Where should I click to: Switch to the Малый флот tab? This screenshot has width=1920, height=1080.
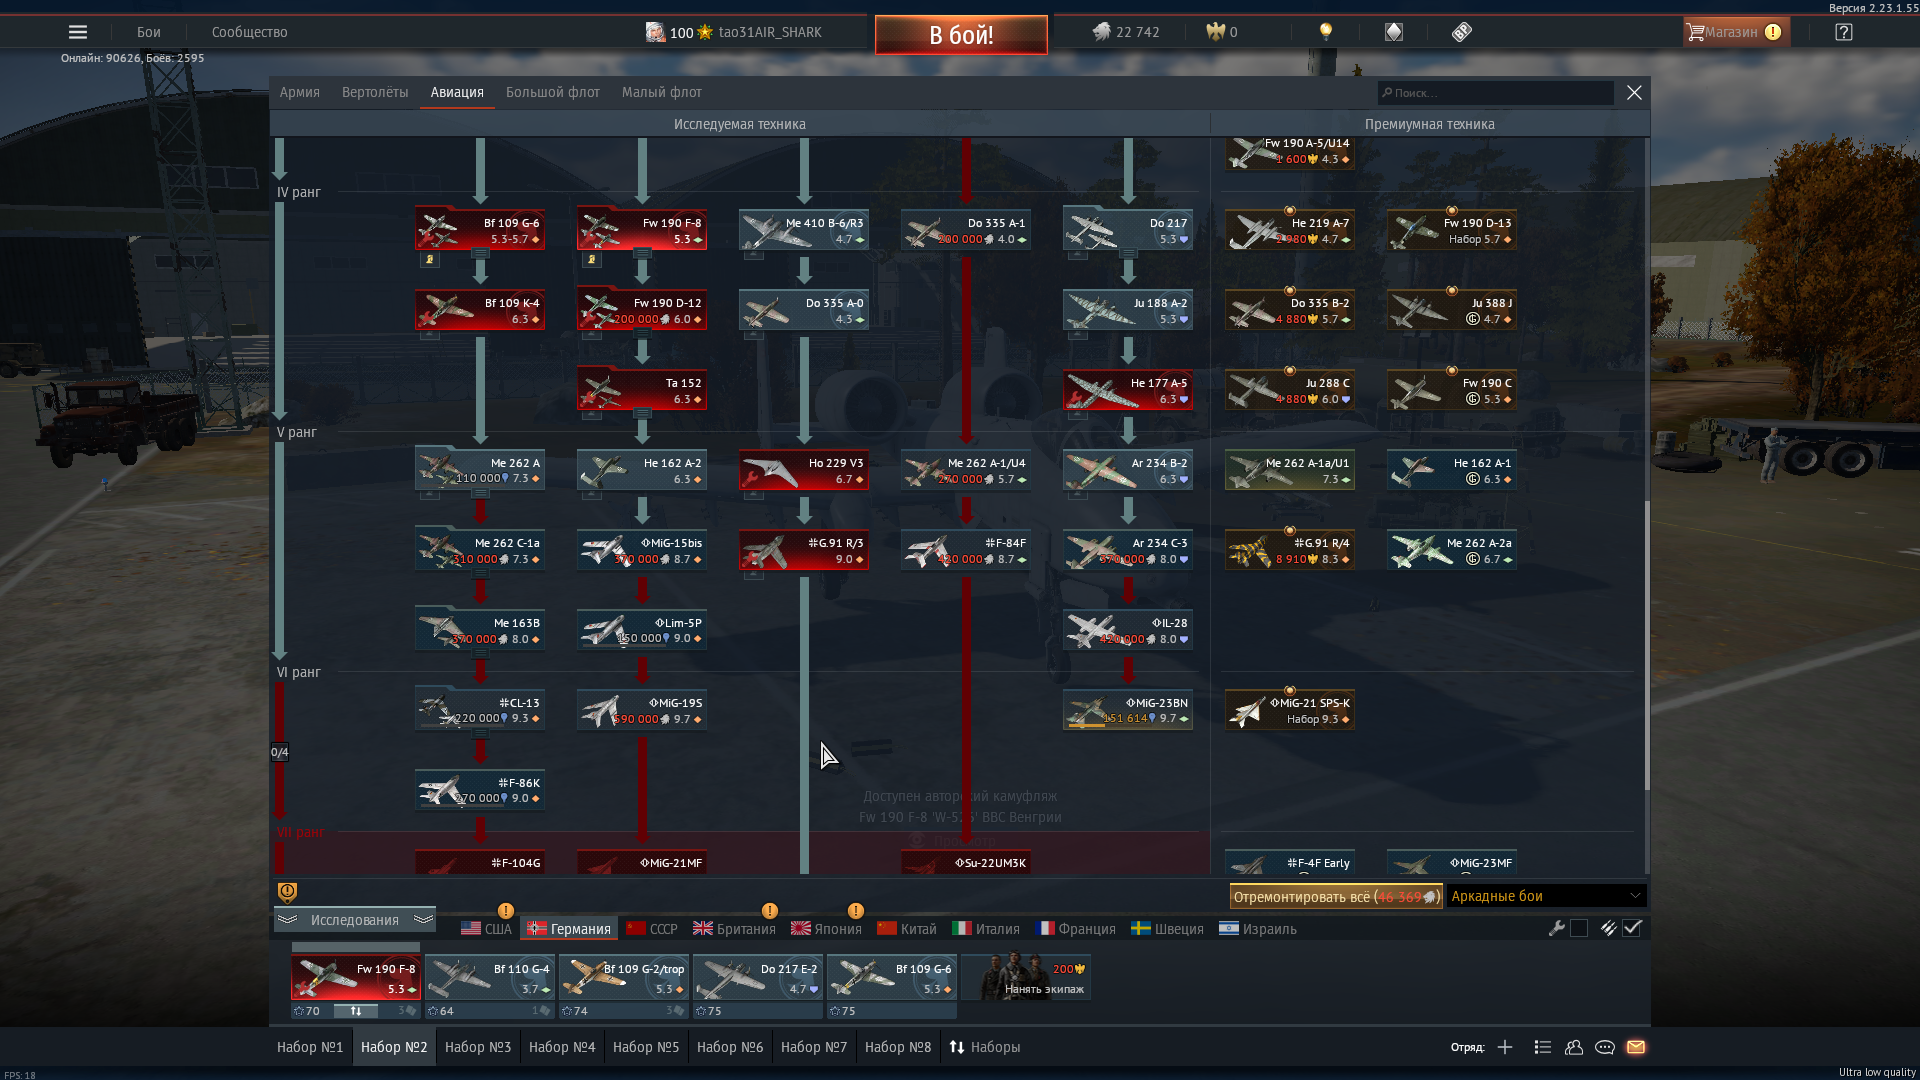pos(662,92)
